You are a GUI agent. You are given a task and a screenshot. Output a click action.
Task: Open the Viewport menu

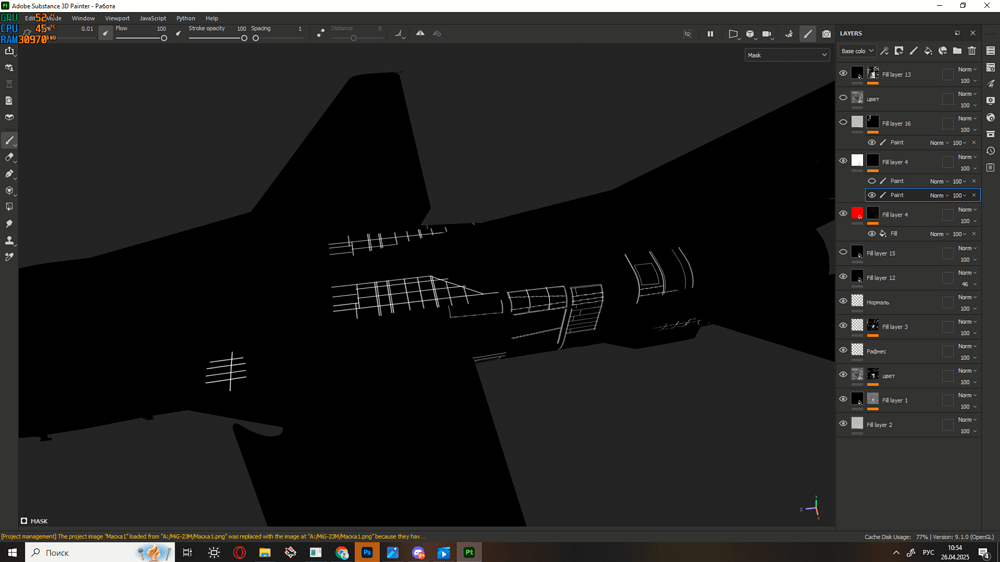(117, 18)
